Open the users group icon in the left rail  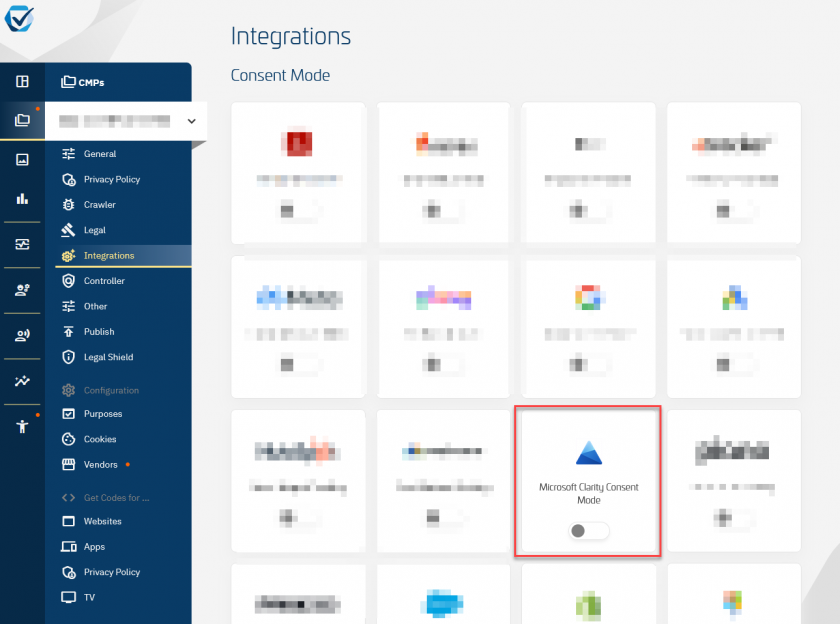coord(22,290)
